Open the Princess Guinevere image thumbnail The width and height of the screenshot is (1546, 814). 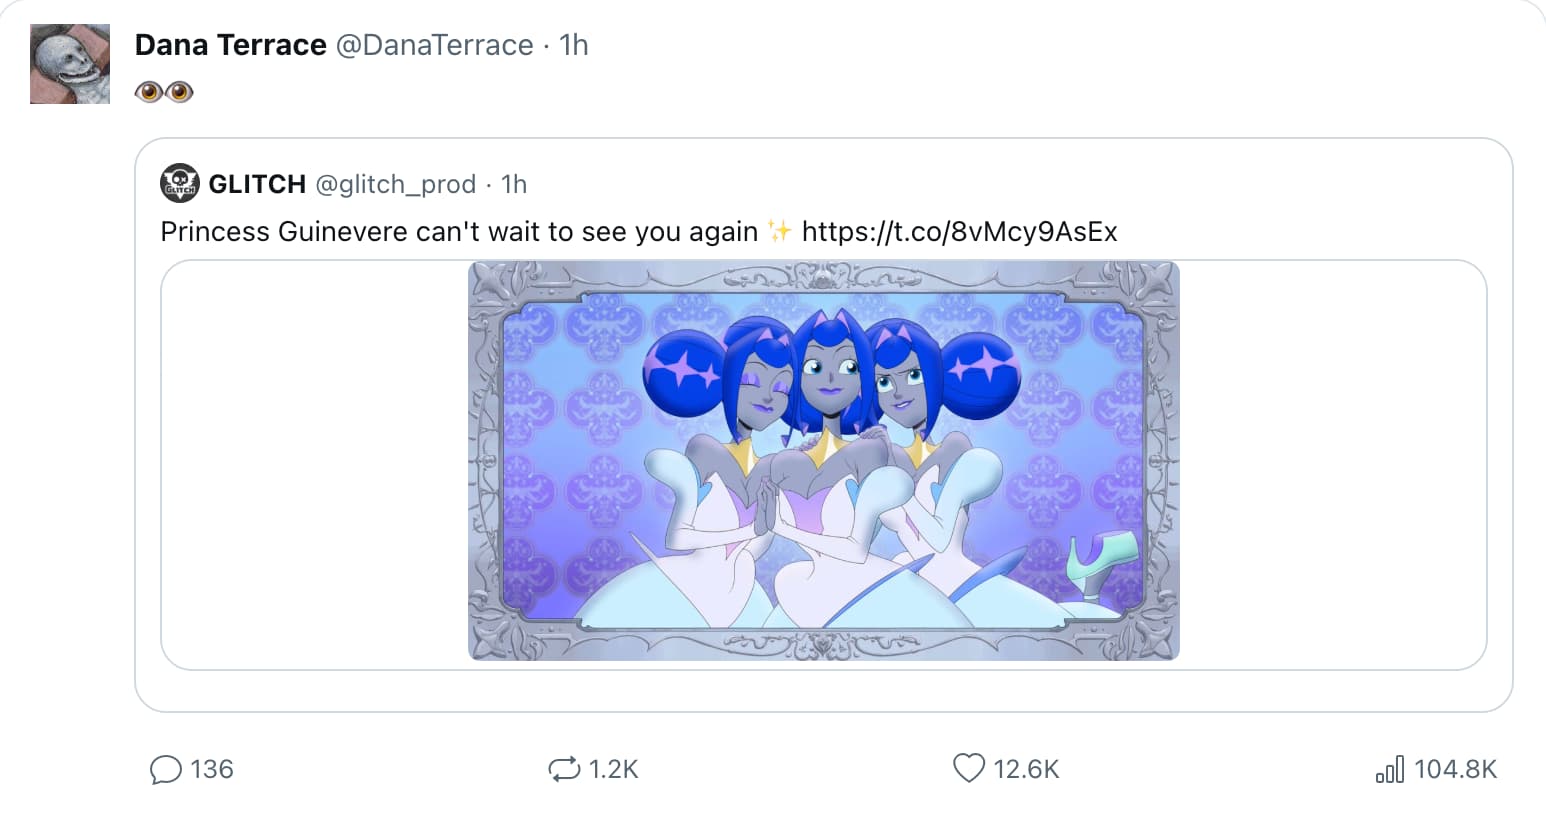pyautogui.click(x=823, y=461)
